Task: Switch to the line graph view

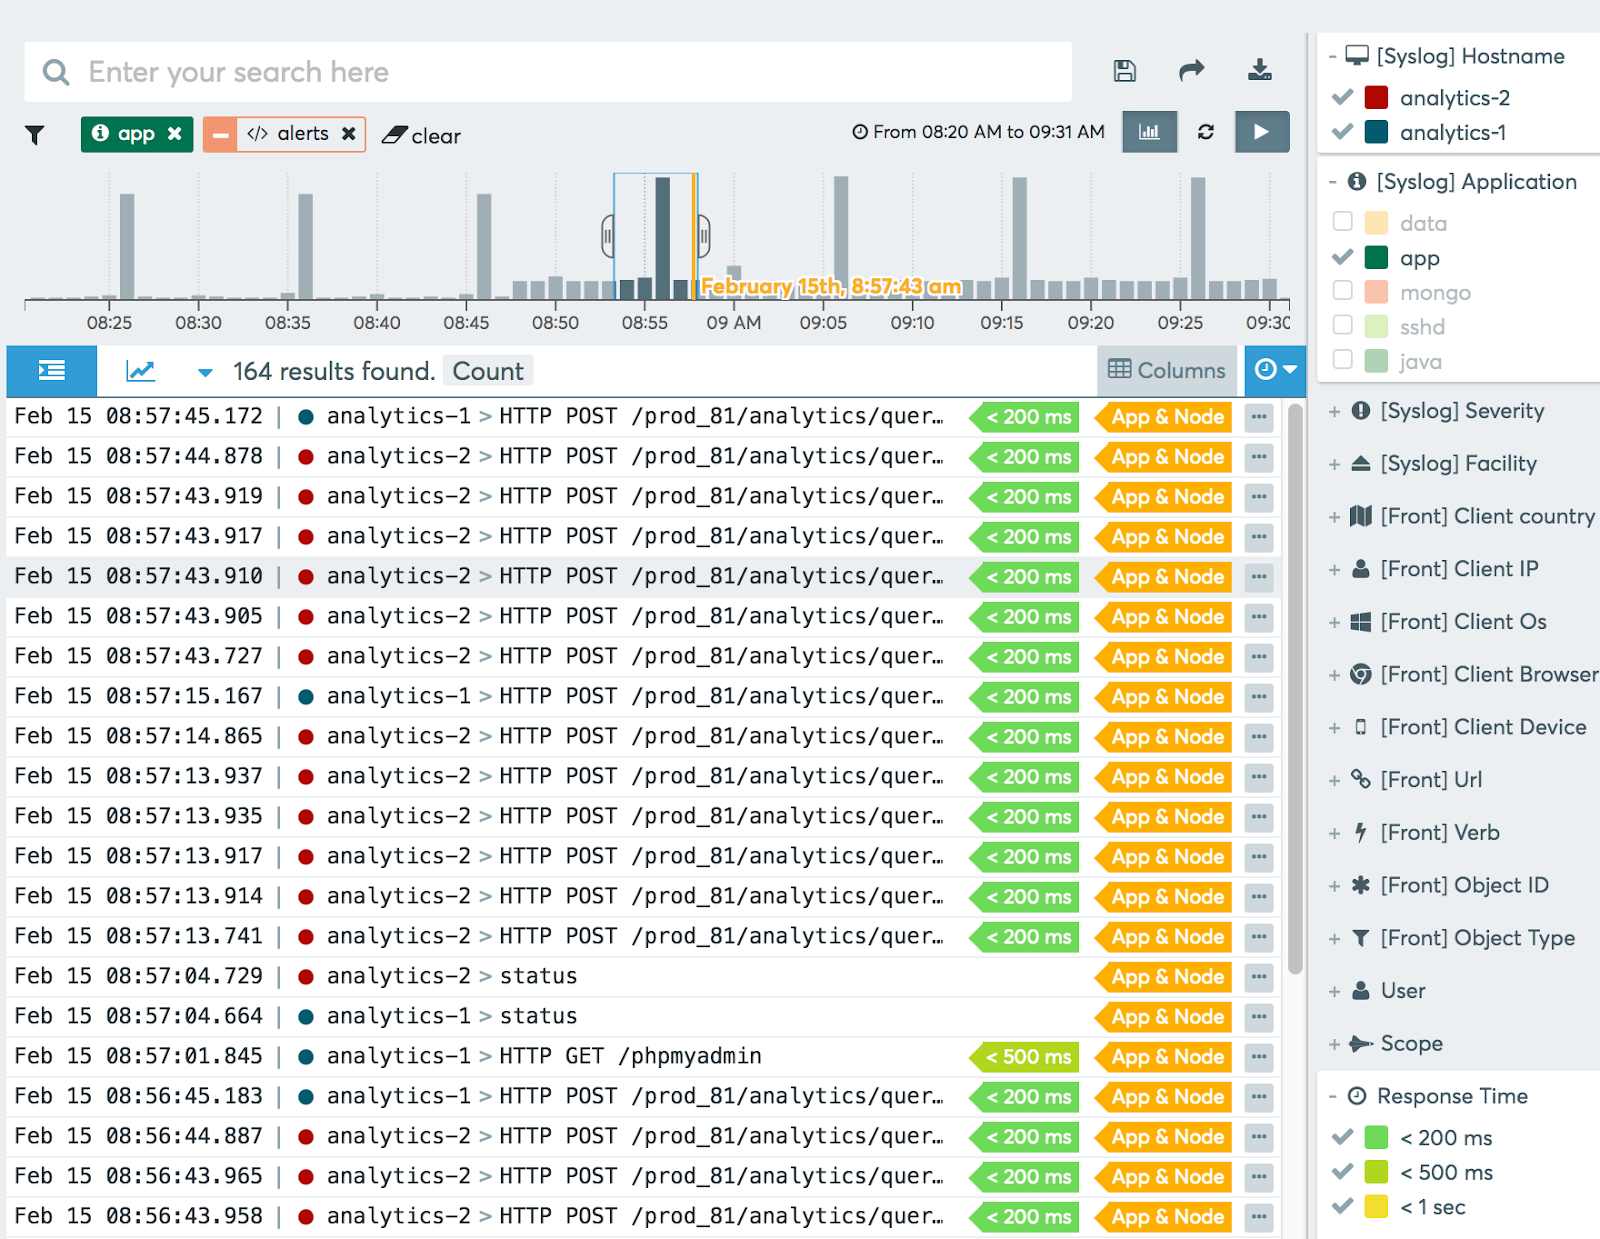Action: 141,371
